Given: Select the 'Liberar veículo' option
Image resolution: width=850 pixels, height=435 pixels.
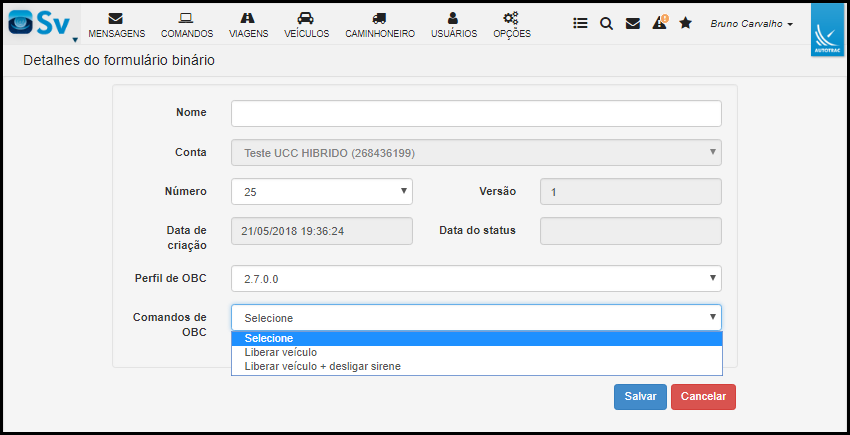Looking at the screenshot, I should [281, 352].
